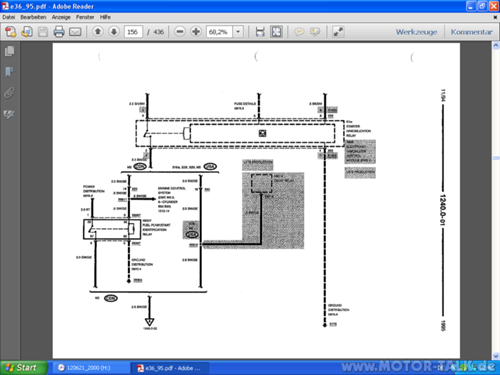This screenshot has height=375, width=500.
Task: Toggle read mode fullscreen icon
Action: (338, 32)
